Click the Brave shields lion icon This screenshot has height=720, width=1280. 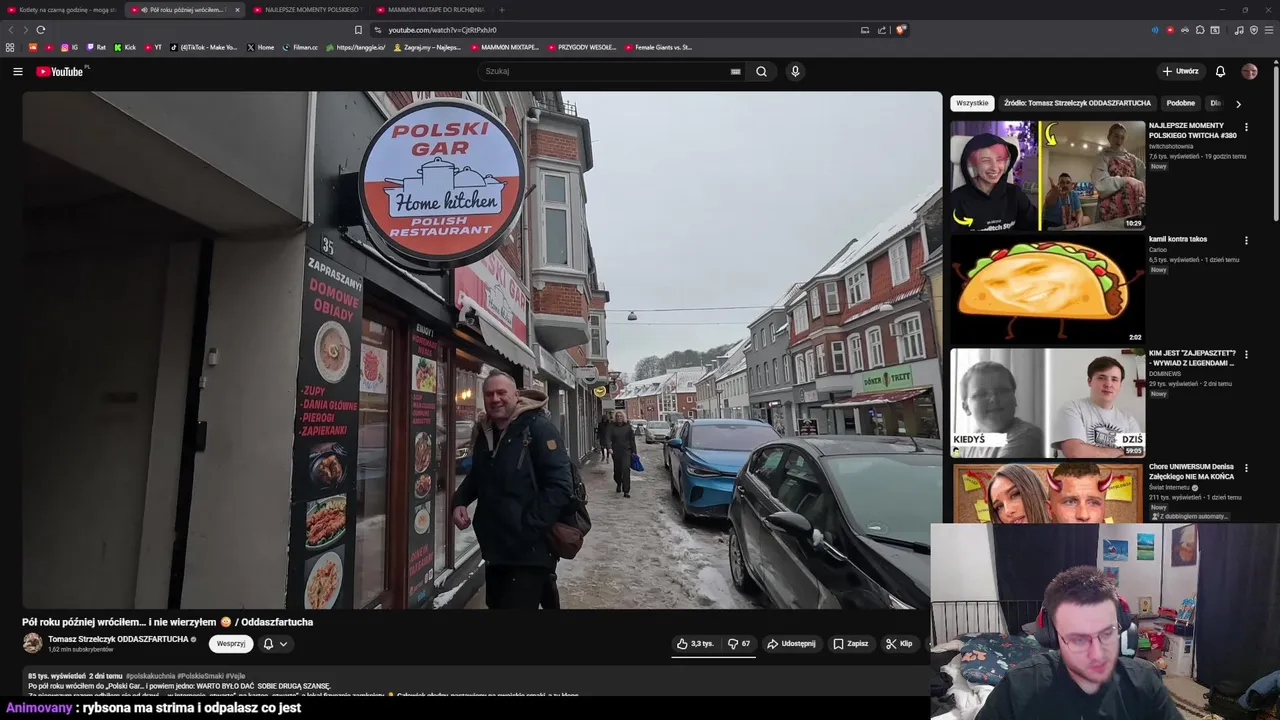(x=900, y=30)
